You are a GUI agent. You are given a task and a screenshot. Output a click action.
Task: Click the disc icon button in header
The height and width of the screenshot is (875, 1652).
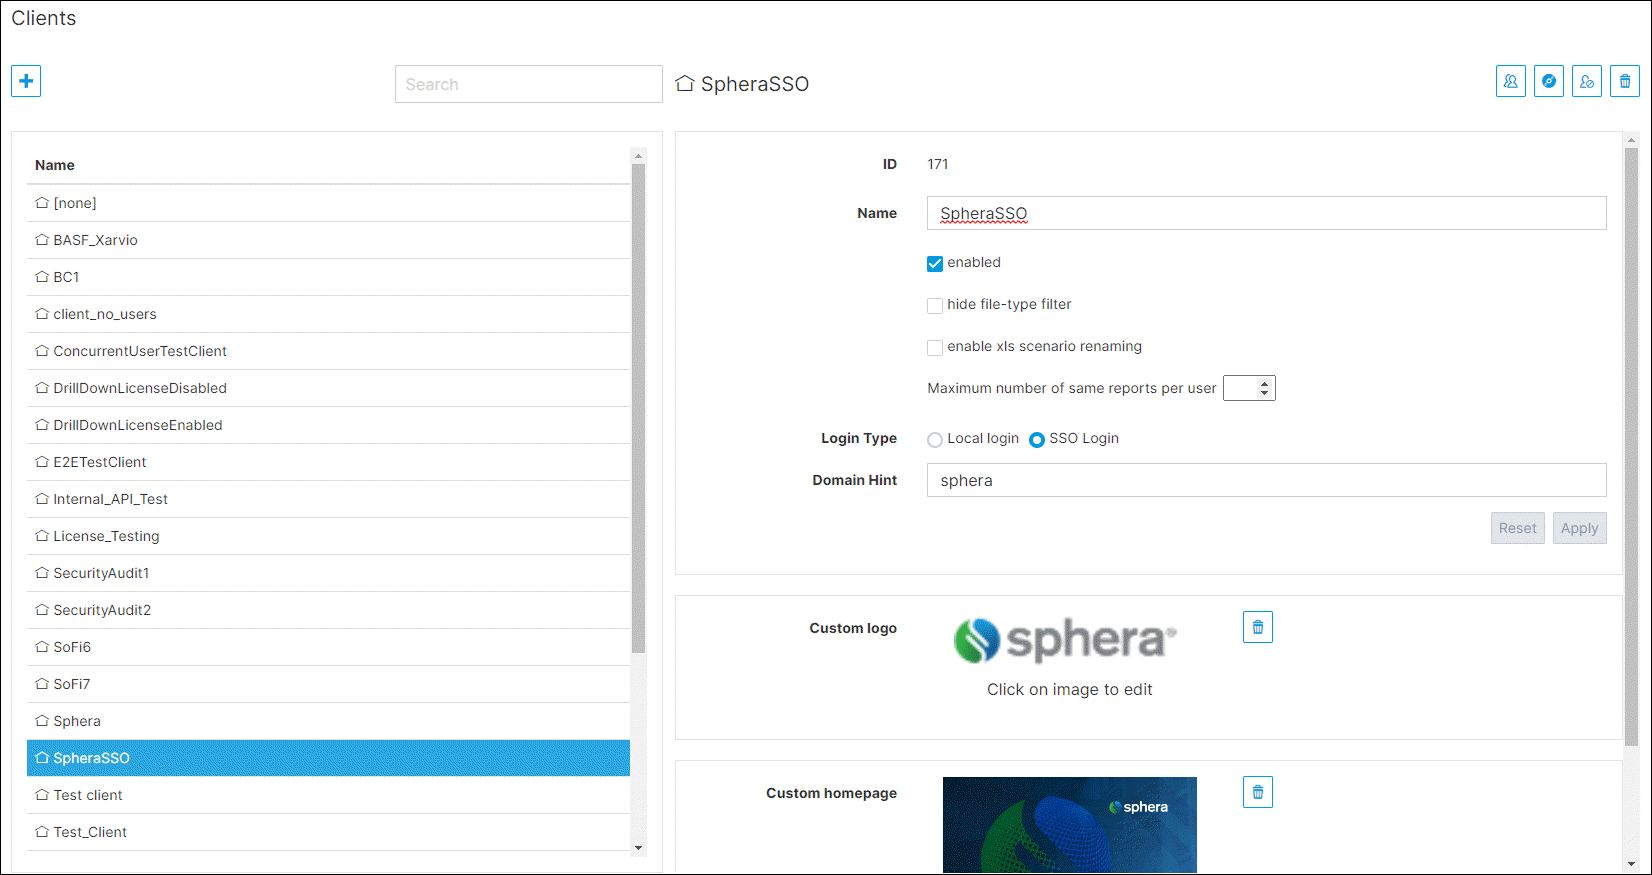[x=1549, y=81]
